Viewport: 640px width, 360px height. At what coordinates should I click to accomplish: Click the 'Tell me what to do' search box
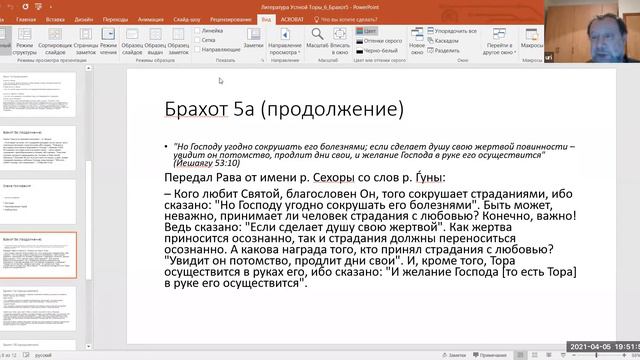[346, 19]
